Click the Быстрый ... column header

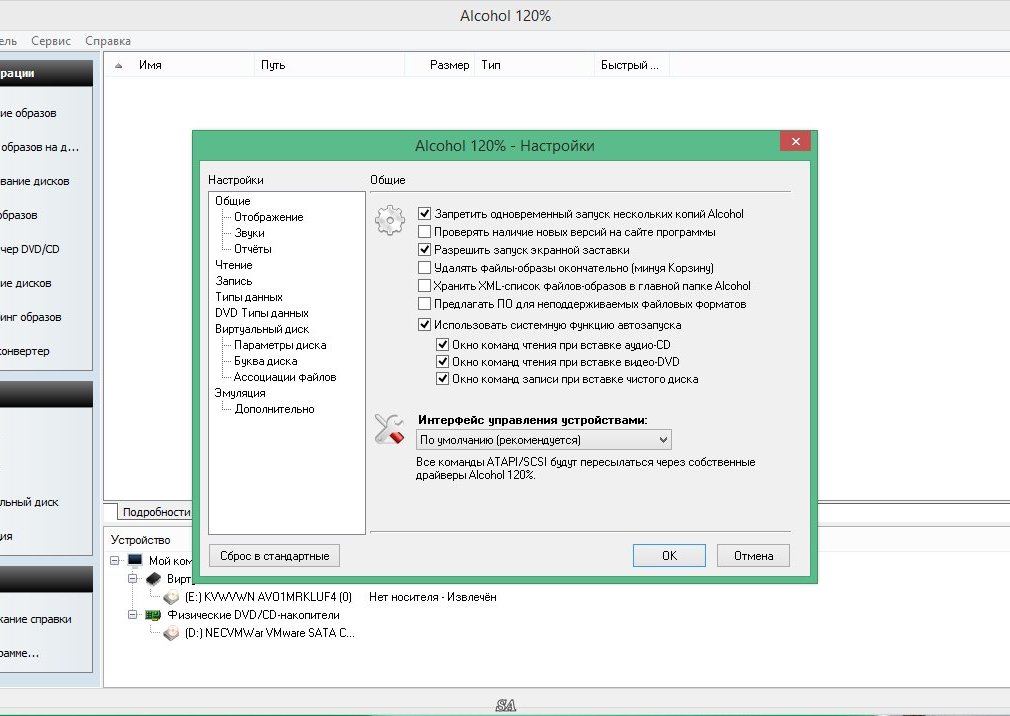tap(630, 65)
